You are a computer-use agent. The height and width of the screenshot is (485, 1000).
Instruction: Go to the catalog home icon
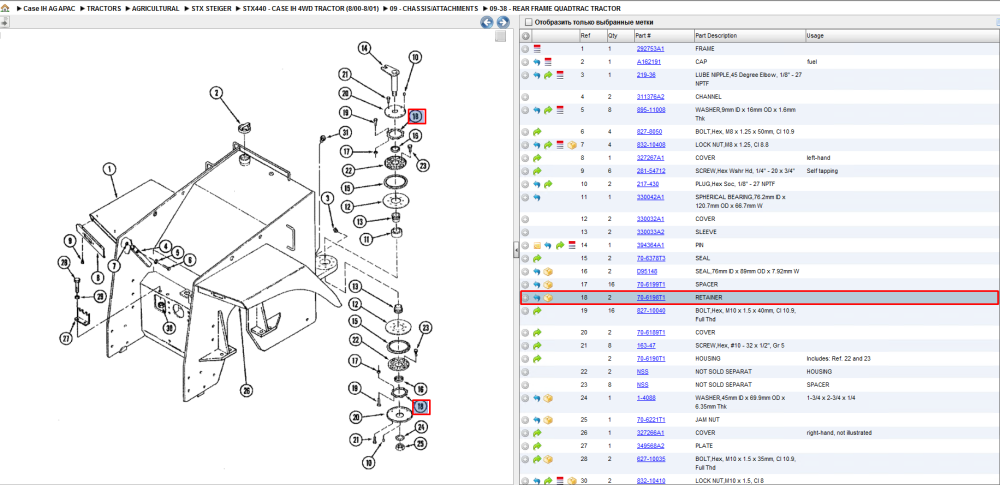(x=5, y=8)
